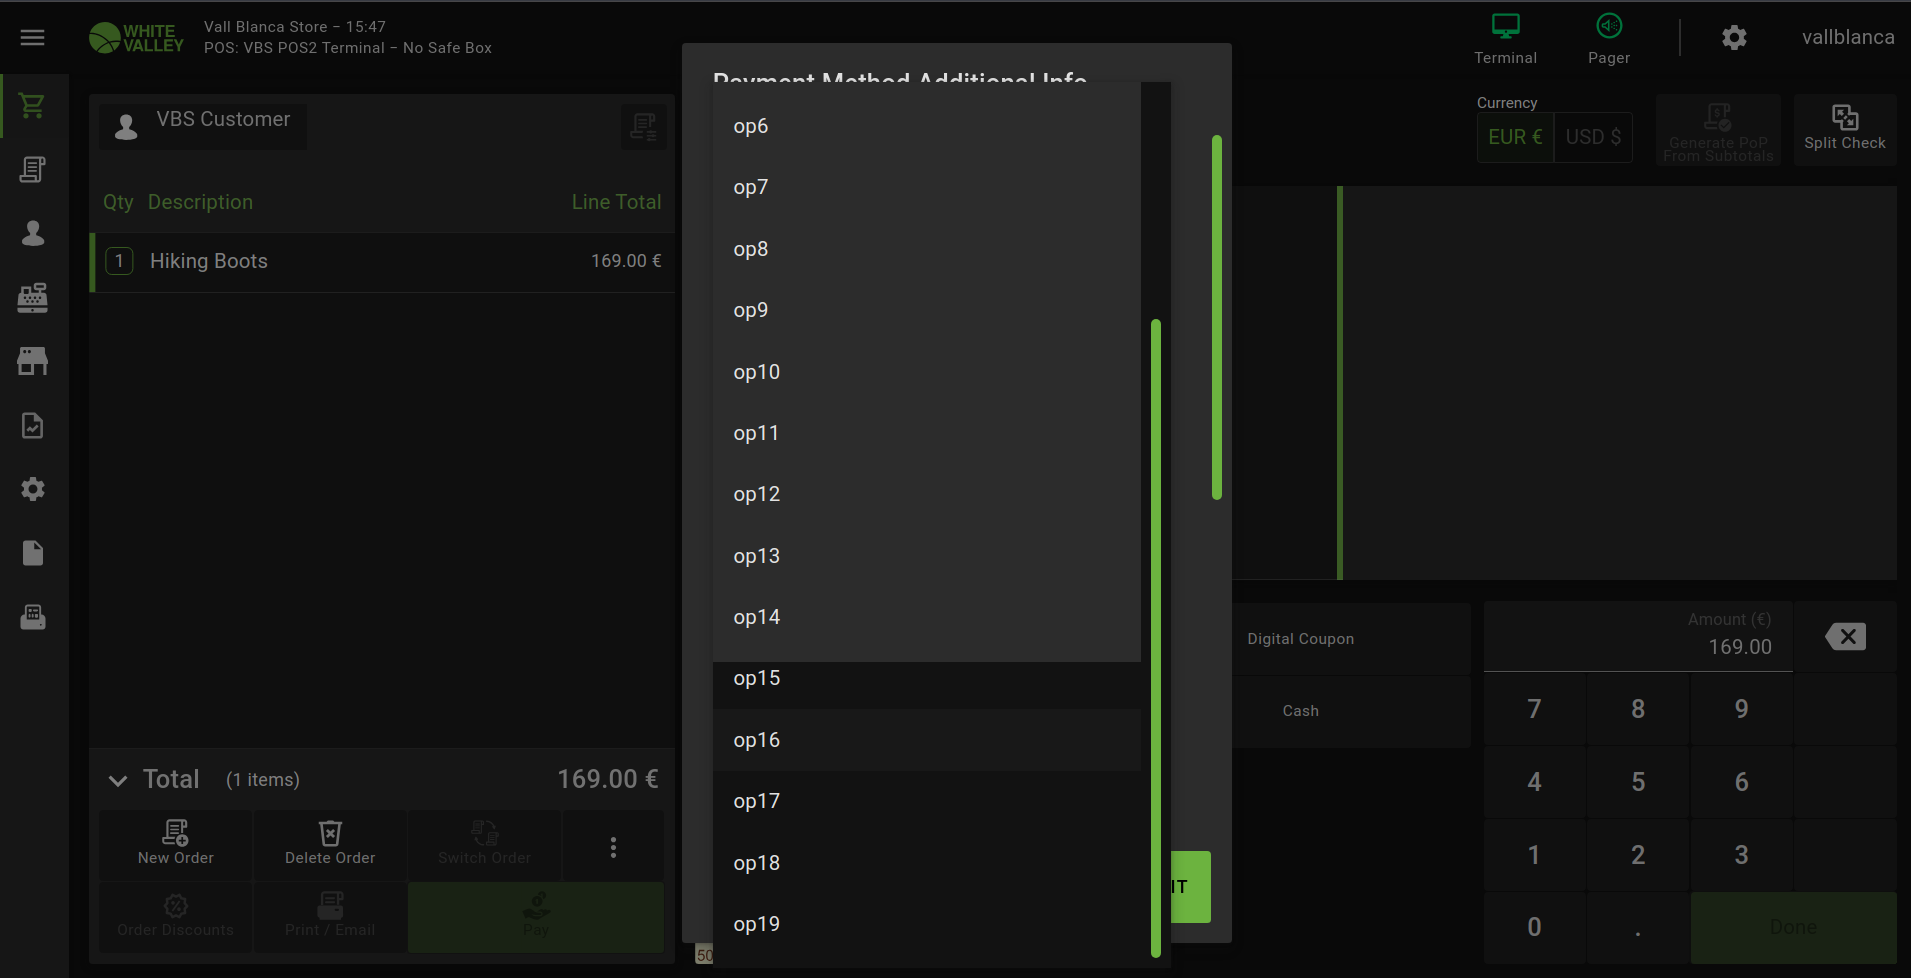Switch currency to EUR €

pyautogui.click(x=1515, y=137)
